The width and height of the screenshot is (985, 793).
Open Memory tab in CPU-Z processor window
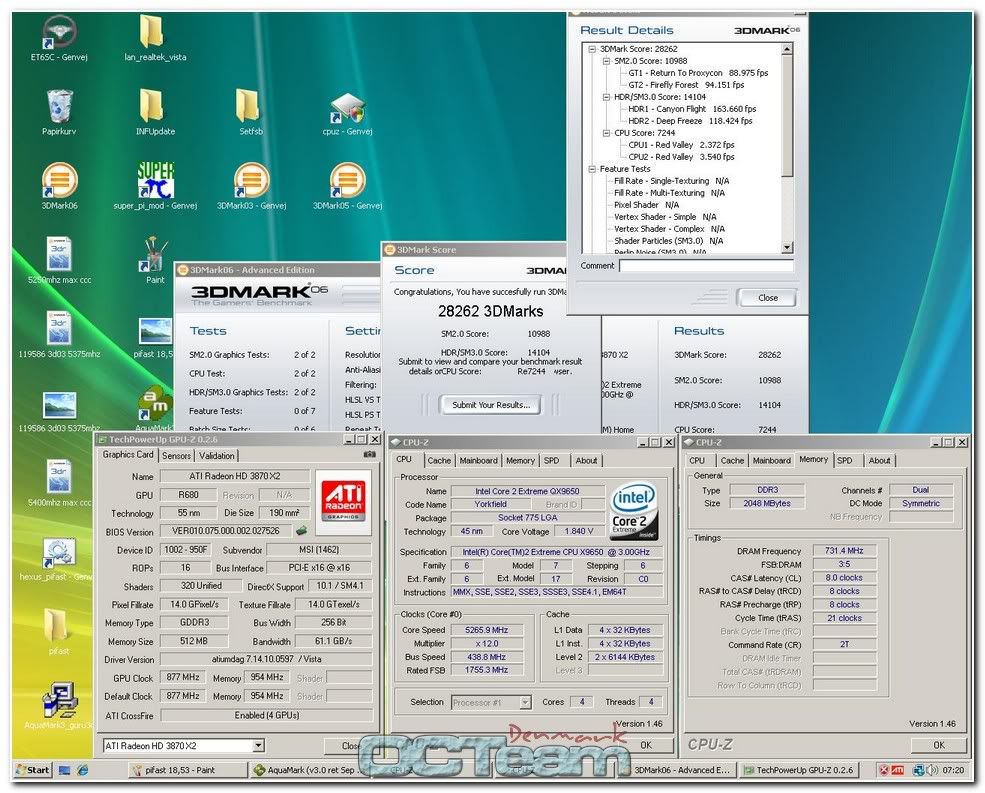point(520,461)
